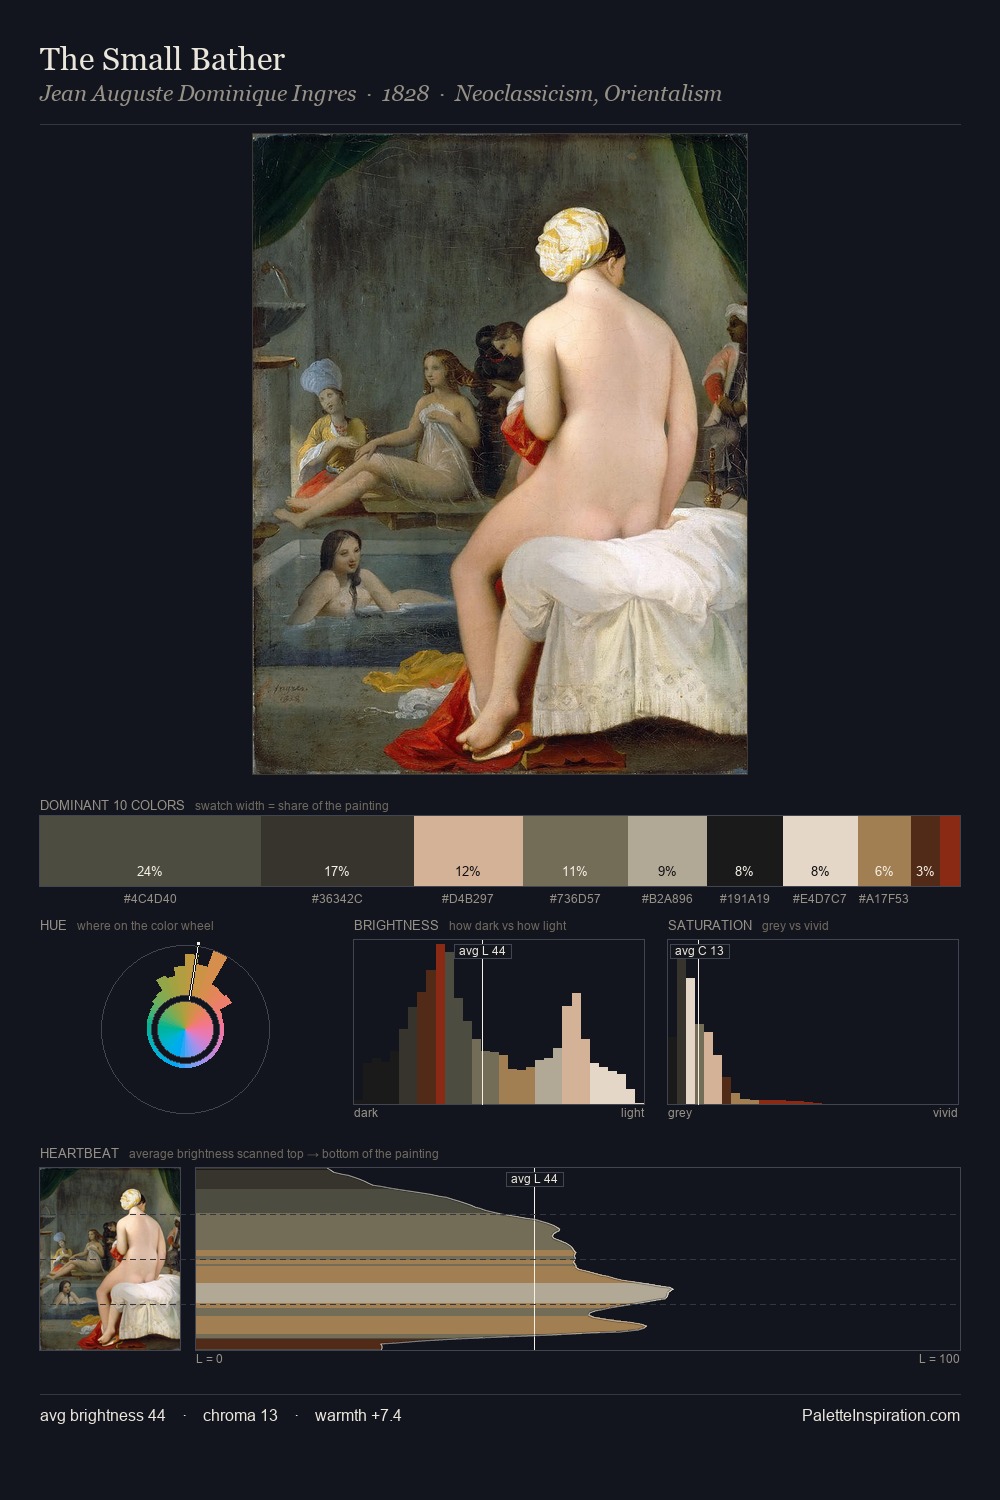The height and width of the screenshot is (1500, 1000).
Task: Click the 'avg L 44' marker in Heartbeat chart
Action: point(535,1179)
